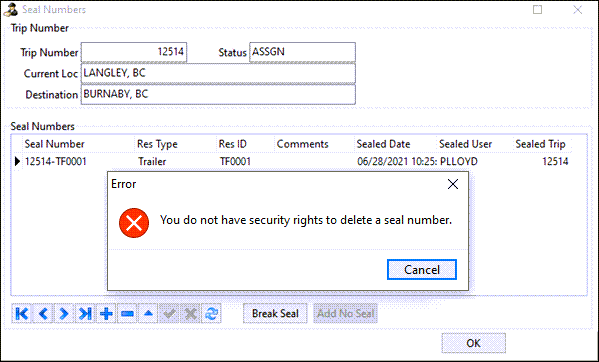Jump to last record icon
This screenshot has width=599, height=362.
(x=85, y=314)
